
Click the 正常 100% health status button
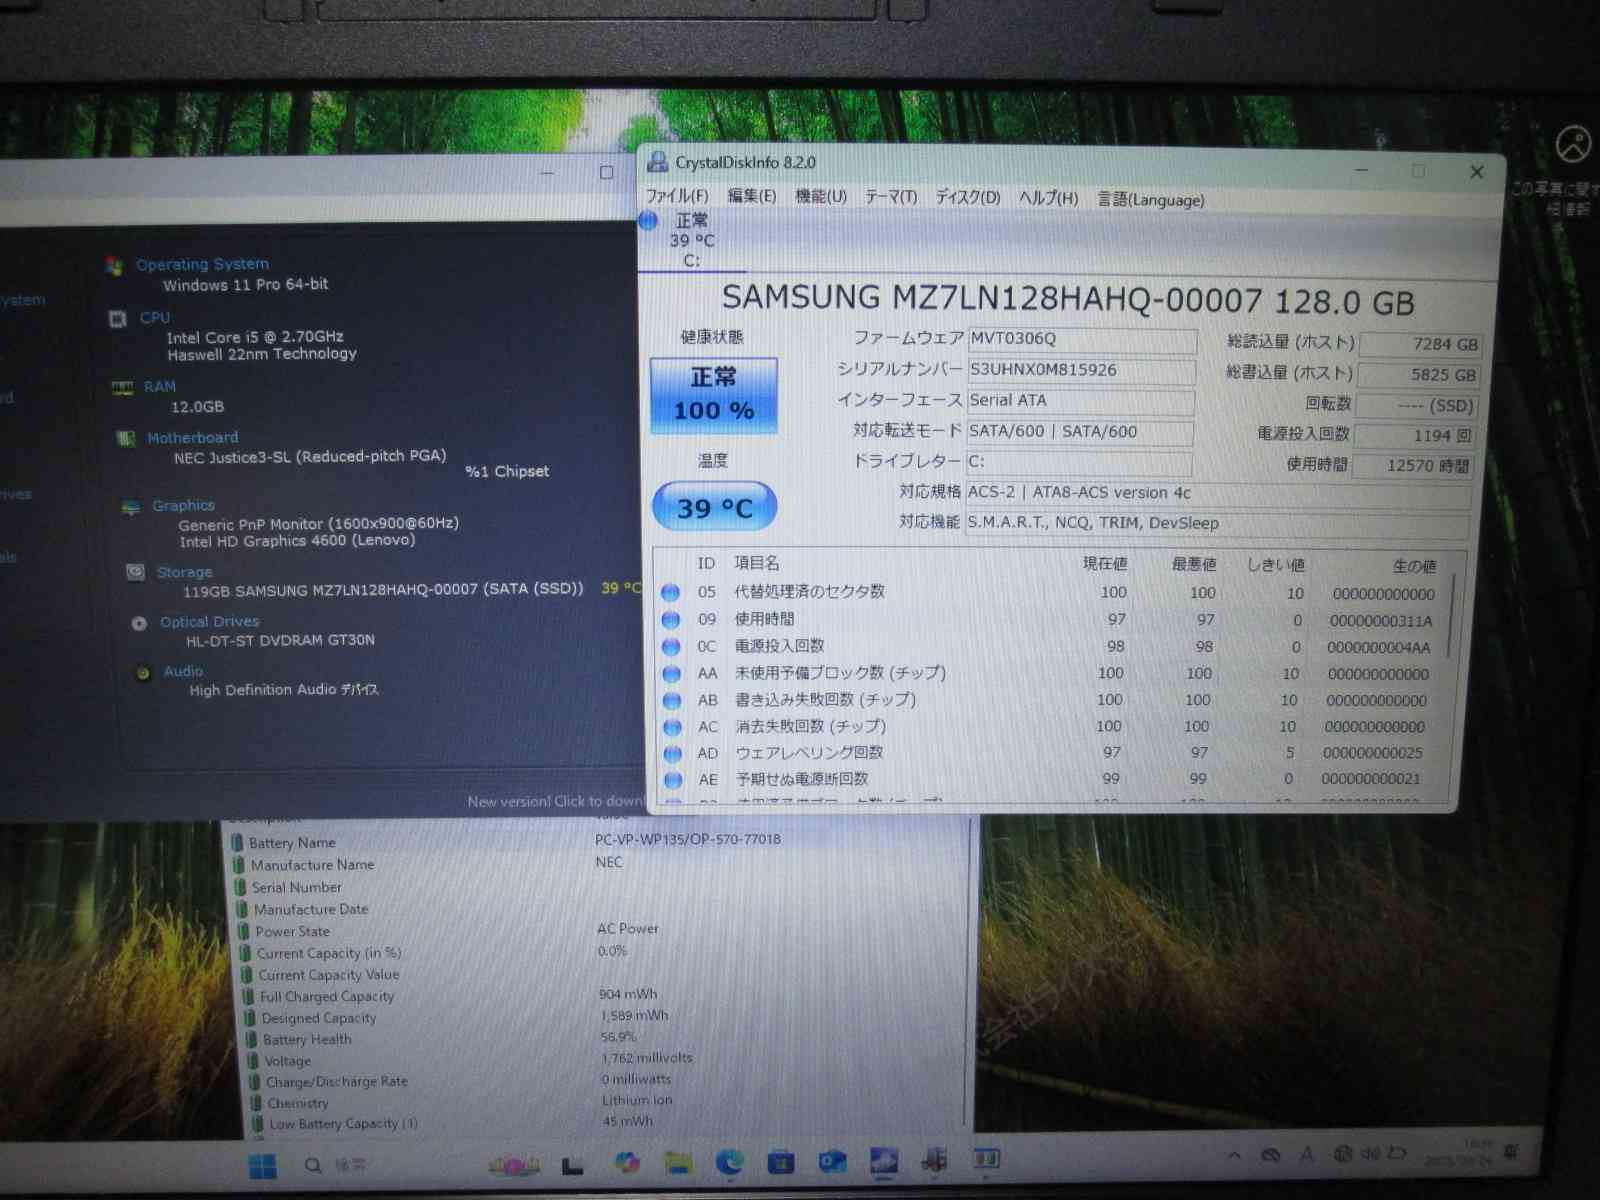(x=713, y=395)
